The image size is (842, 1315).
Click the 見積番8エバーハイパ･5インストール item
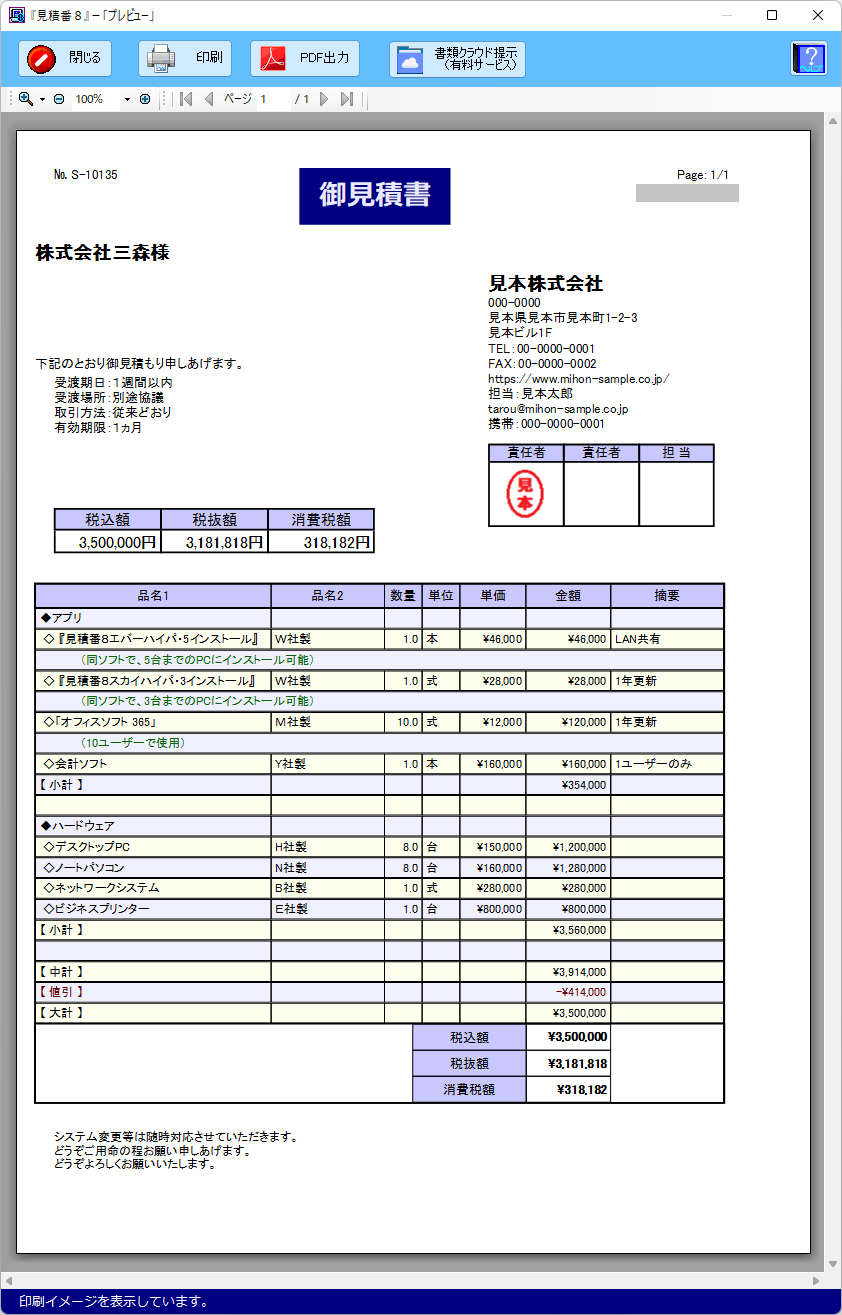[152, 639]
